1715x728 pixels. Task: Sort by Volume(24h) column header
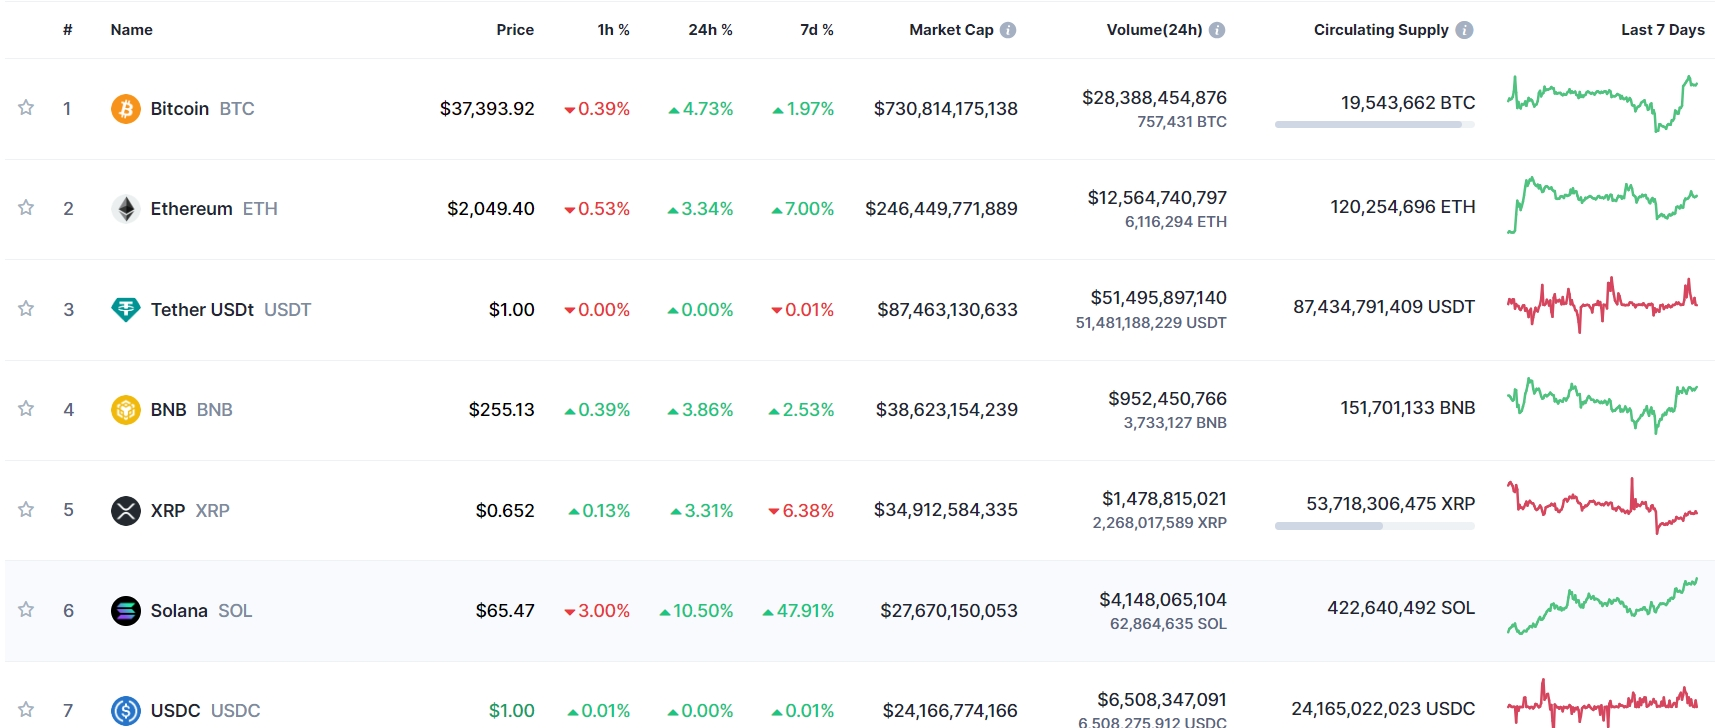(x=1154, y=30)
